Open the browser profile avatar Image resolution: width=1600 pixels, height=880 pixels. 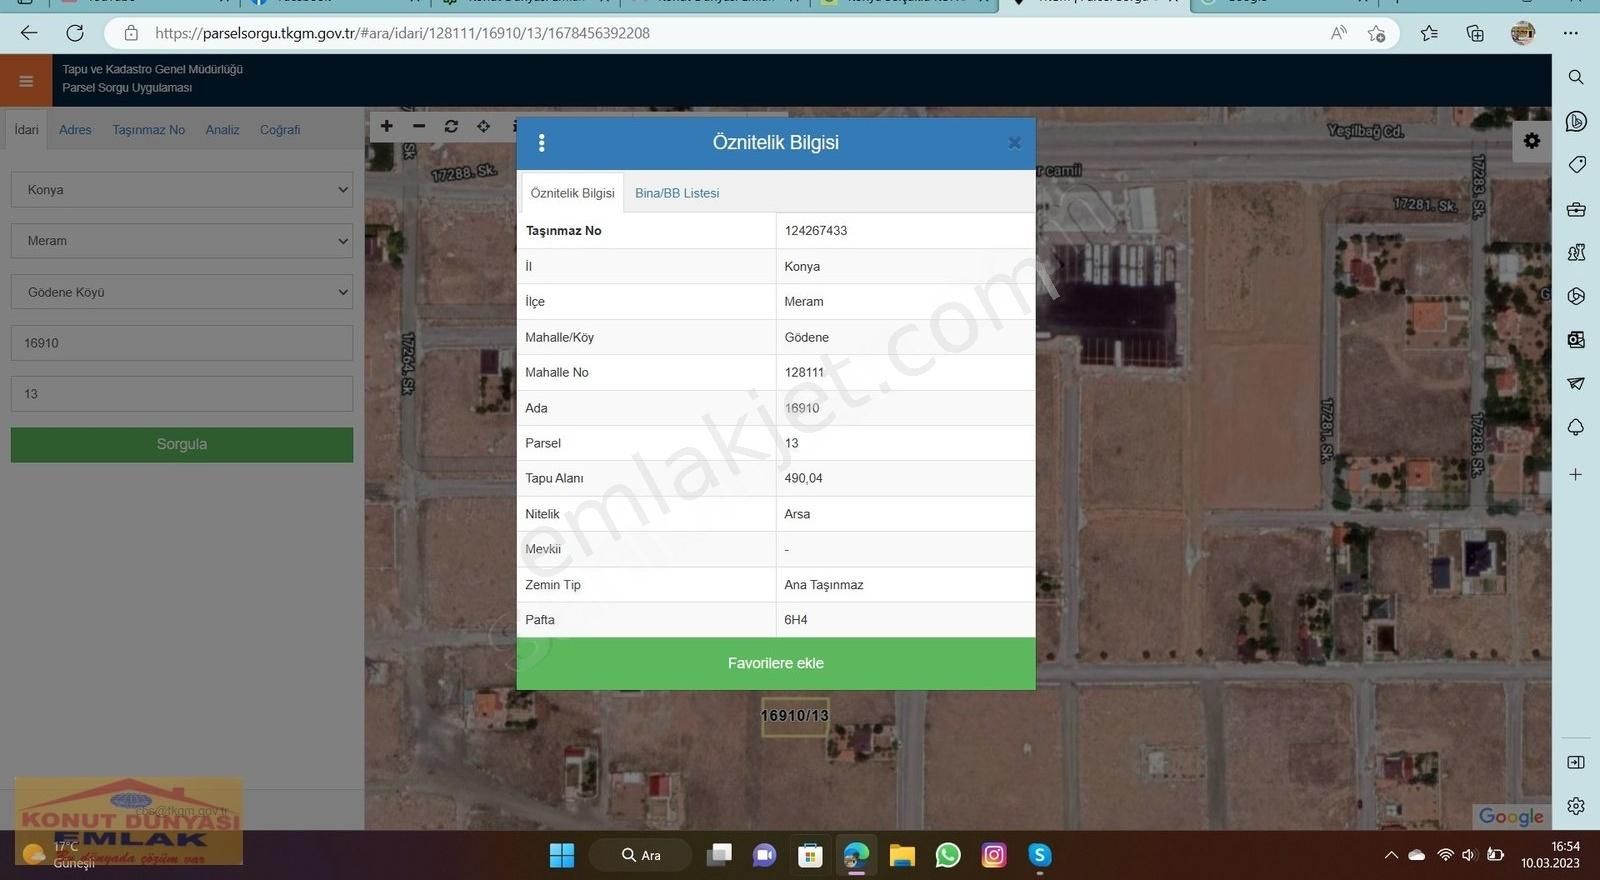[x=1523, y=33]
